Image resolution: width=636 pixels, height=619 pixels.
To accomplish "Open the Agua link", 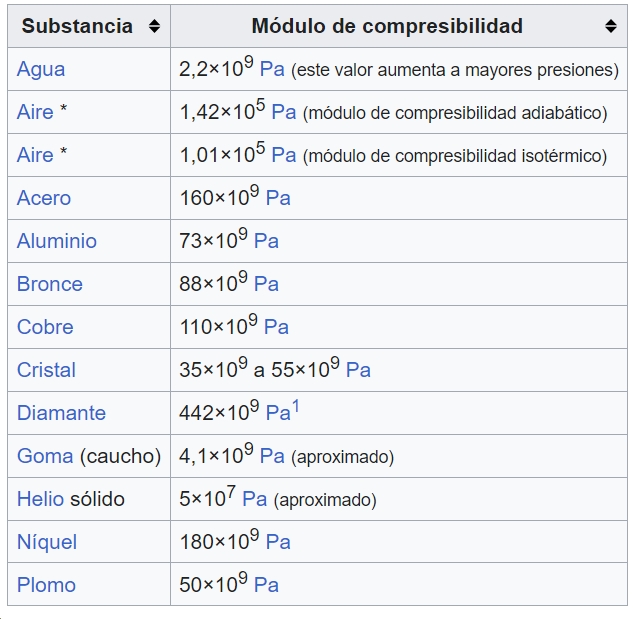I will [41, 69].
